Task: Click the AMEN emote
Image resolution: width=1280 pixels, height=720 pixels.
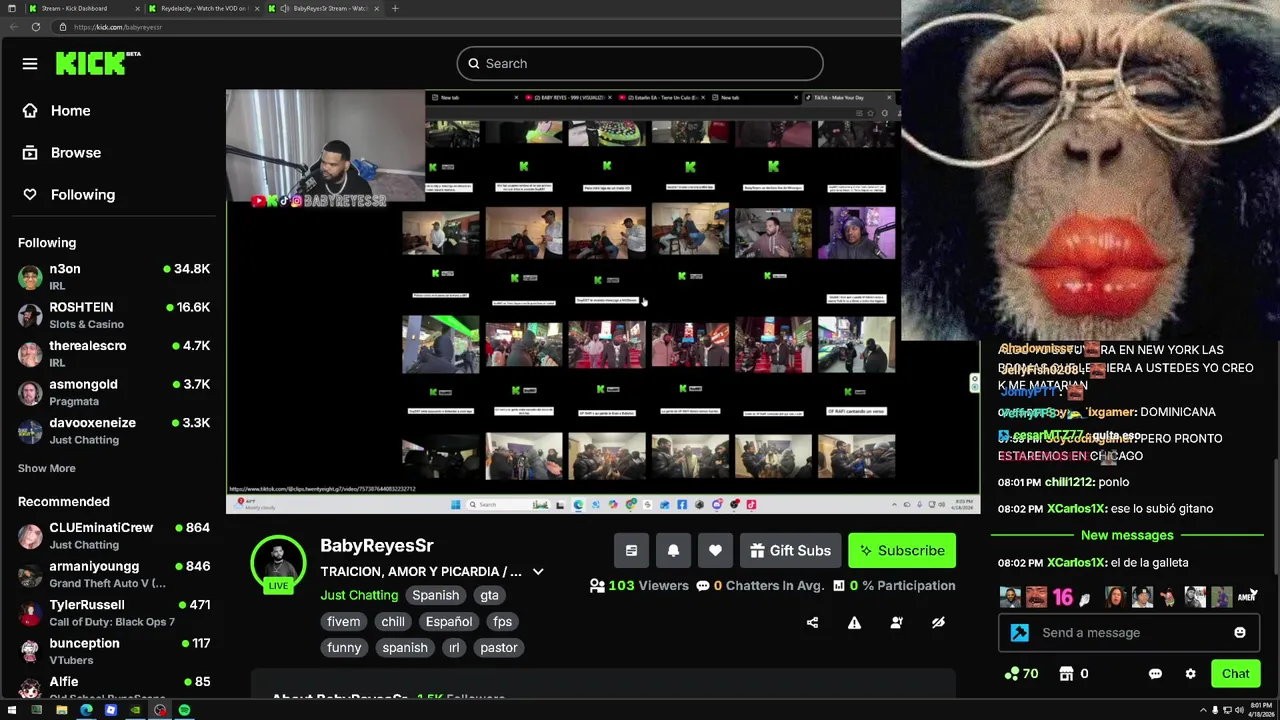Action: point(1246,598)
